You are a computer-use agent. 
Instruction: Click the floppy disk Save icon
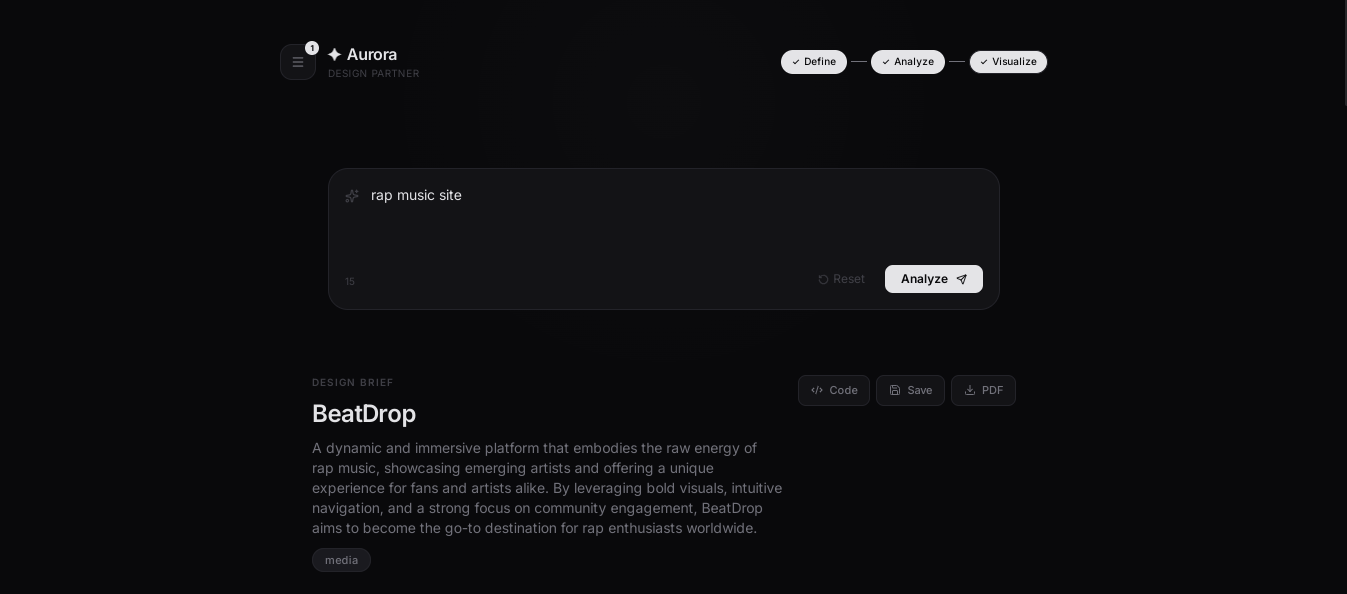tap(895, 391)
